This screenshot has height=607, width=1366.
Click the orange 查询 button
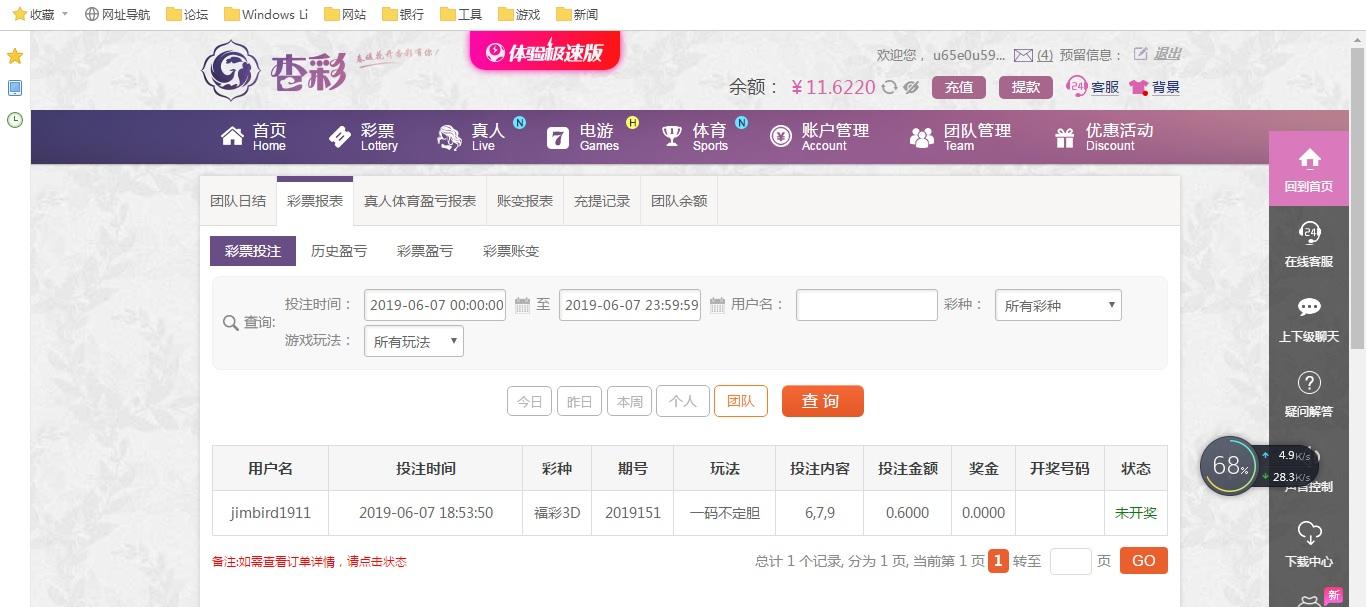823,401
